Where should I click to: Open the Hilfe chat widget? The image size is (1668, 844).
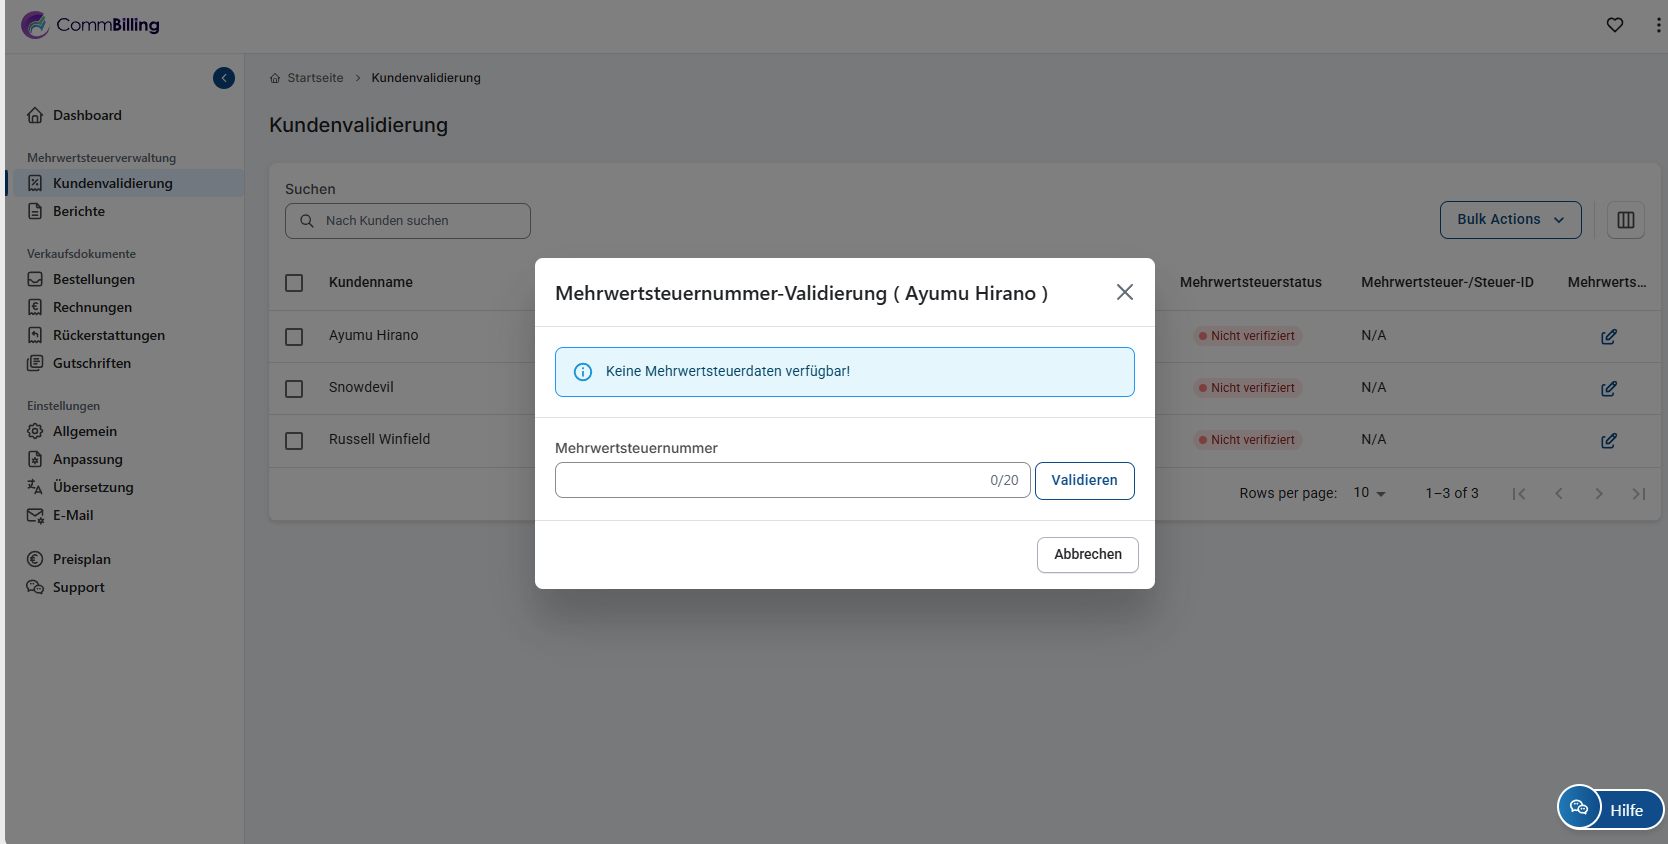1610,809
